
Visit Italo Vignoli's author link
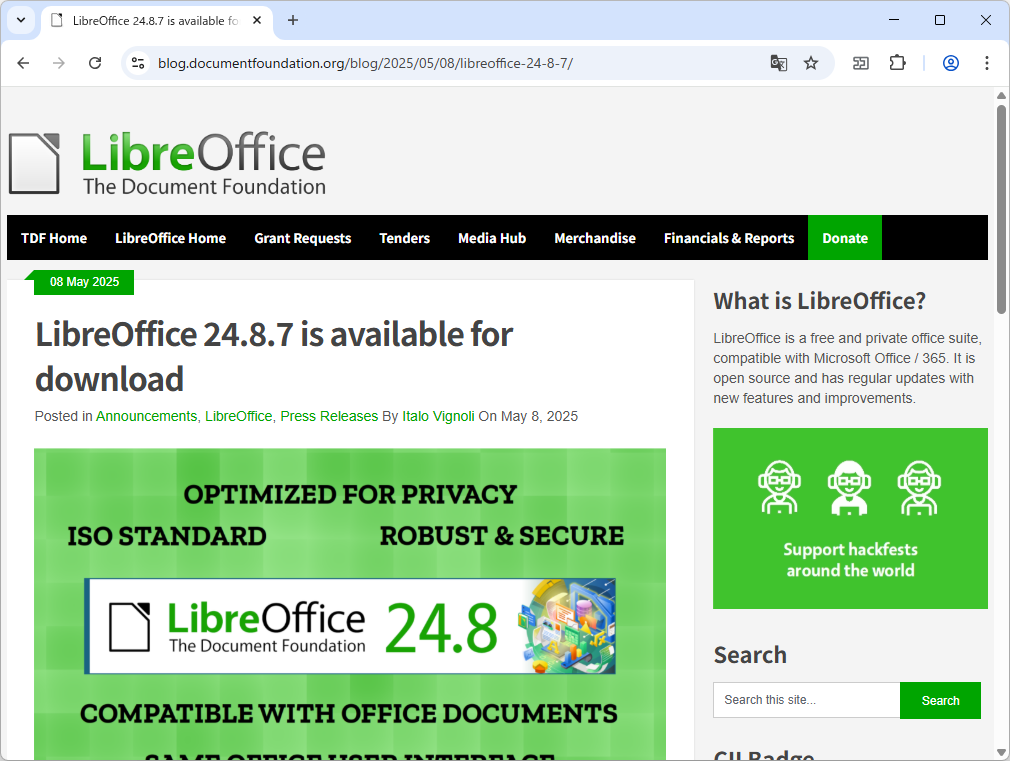(437, 416)
